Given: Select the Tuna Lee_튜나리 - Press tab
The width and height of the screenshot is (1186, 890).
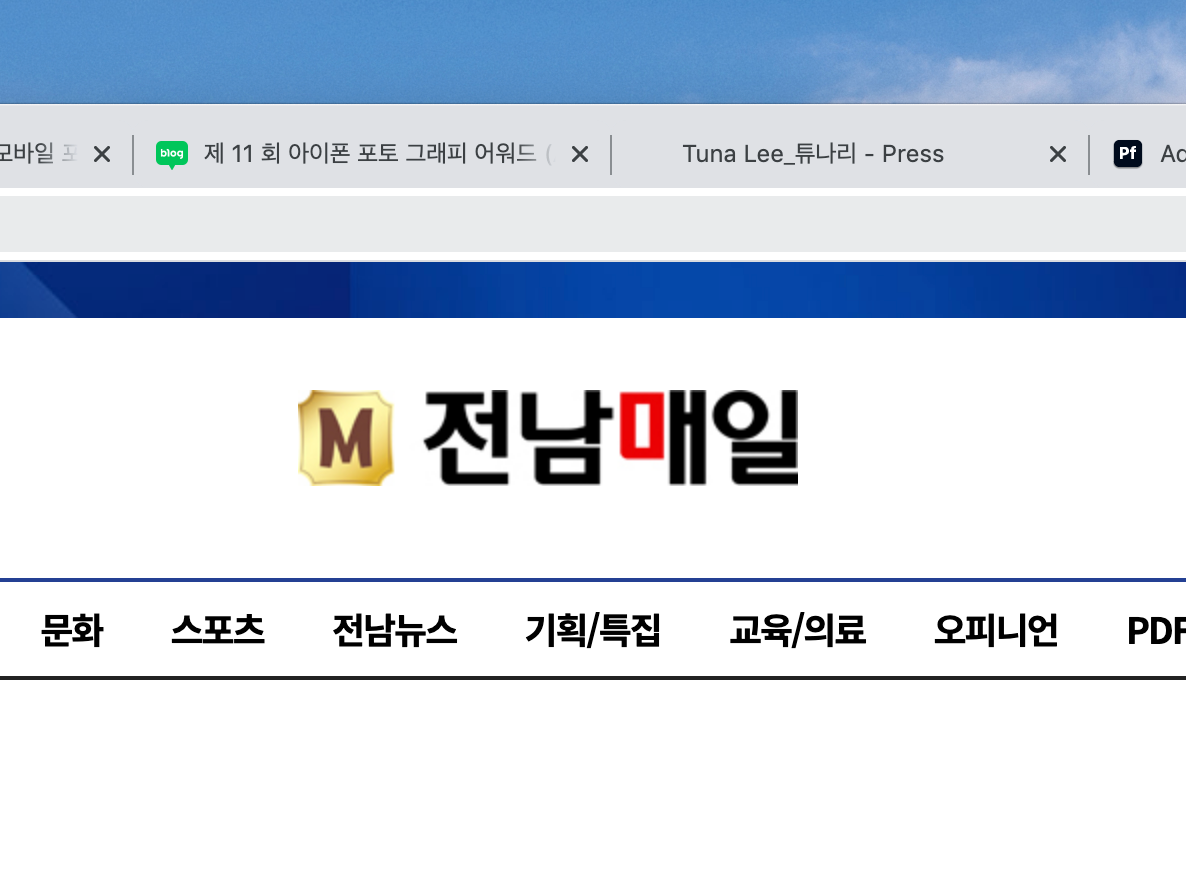Looking at the screenshot, I should 850,154.
